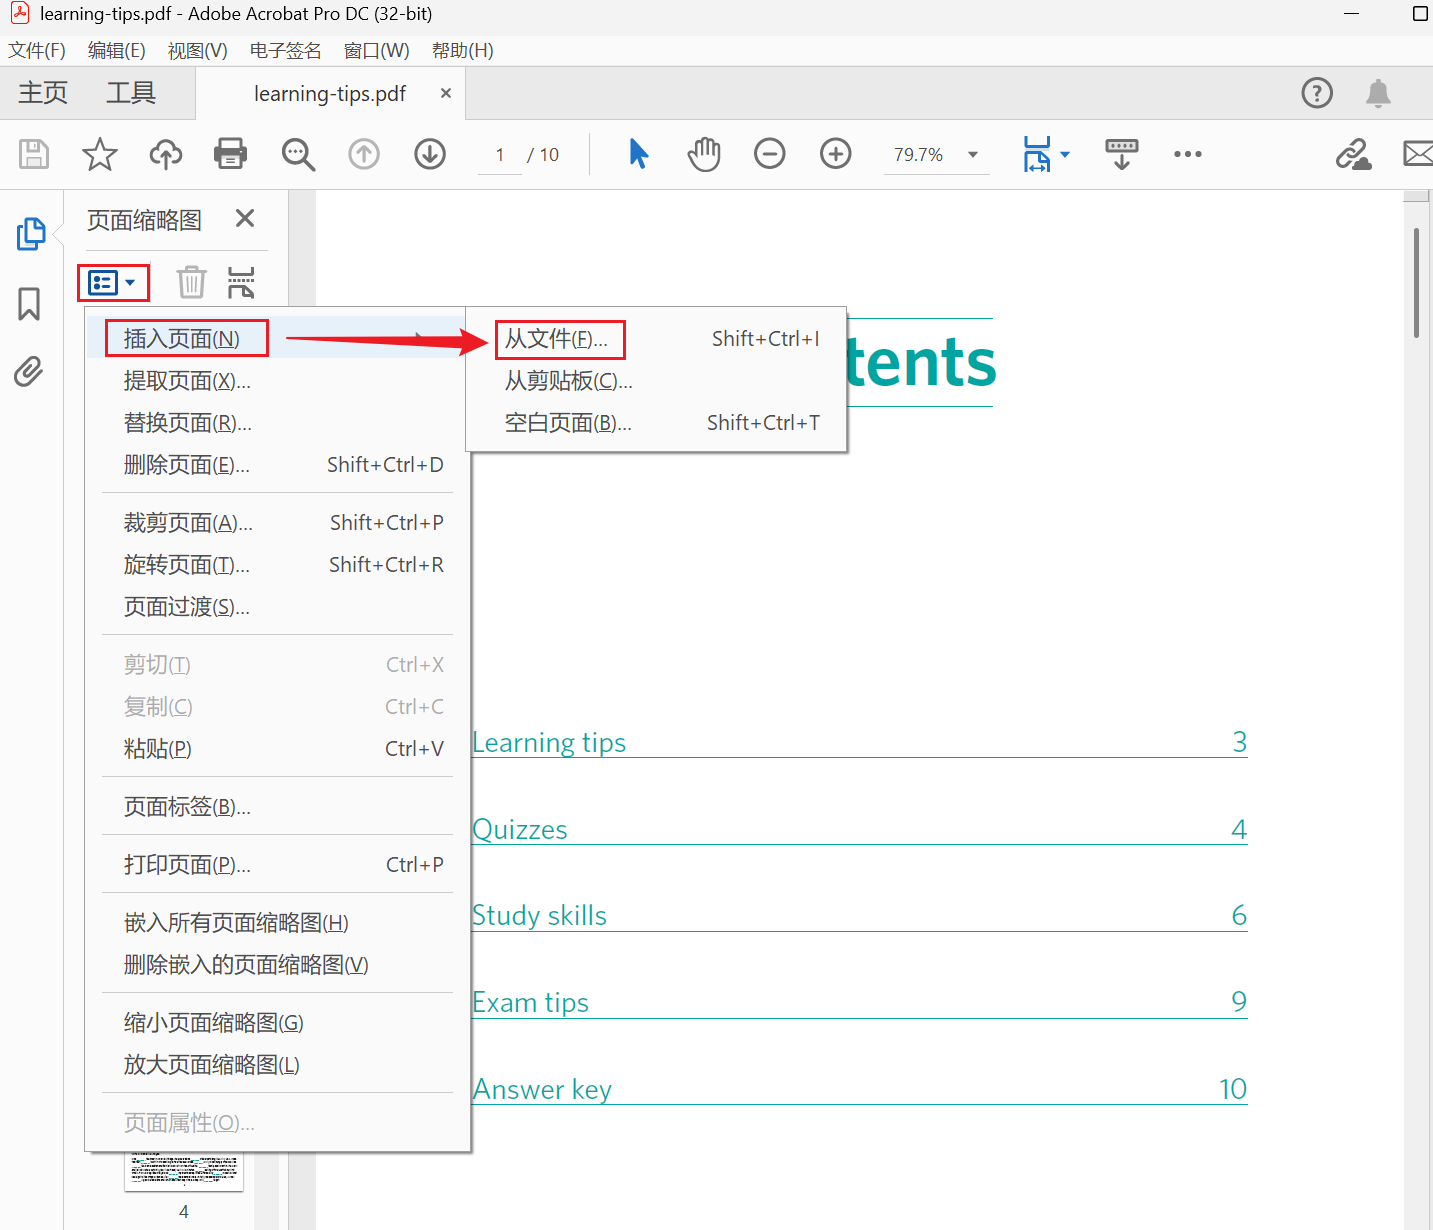
Task: Open the zoom percentage dropdown
Action: [x=971, y=154]
